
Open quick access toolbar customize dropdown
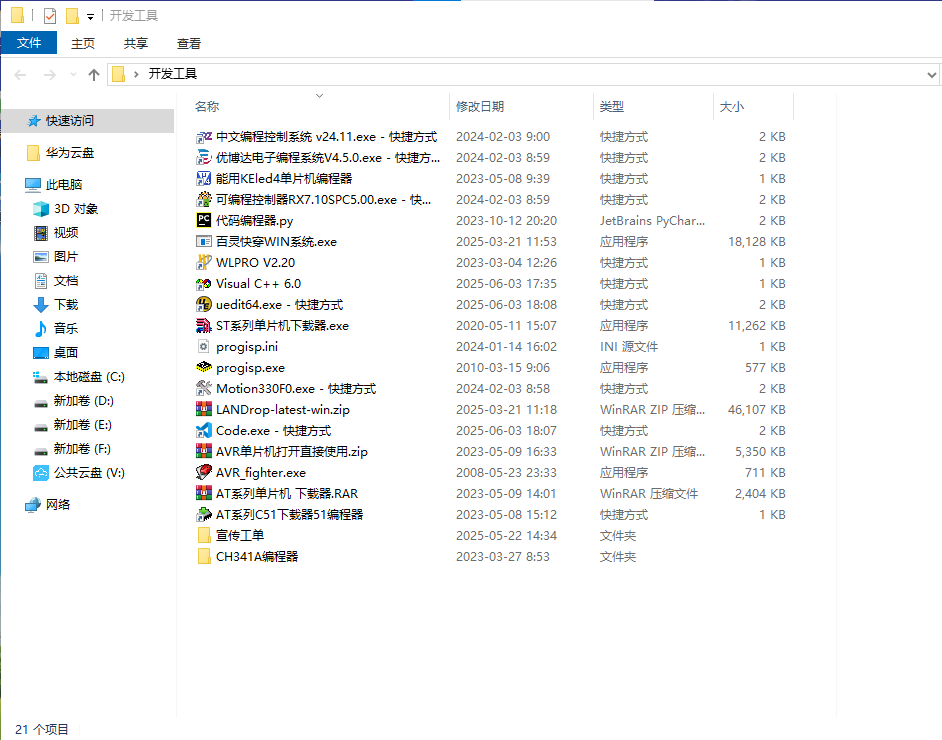click(x=90, y=17)
